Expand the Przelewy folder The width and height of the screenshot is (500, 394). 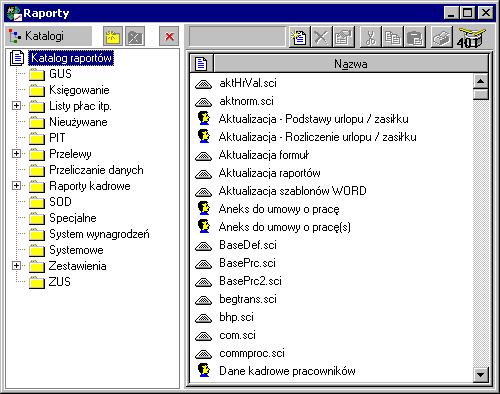16,154
